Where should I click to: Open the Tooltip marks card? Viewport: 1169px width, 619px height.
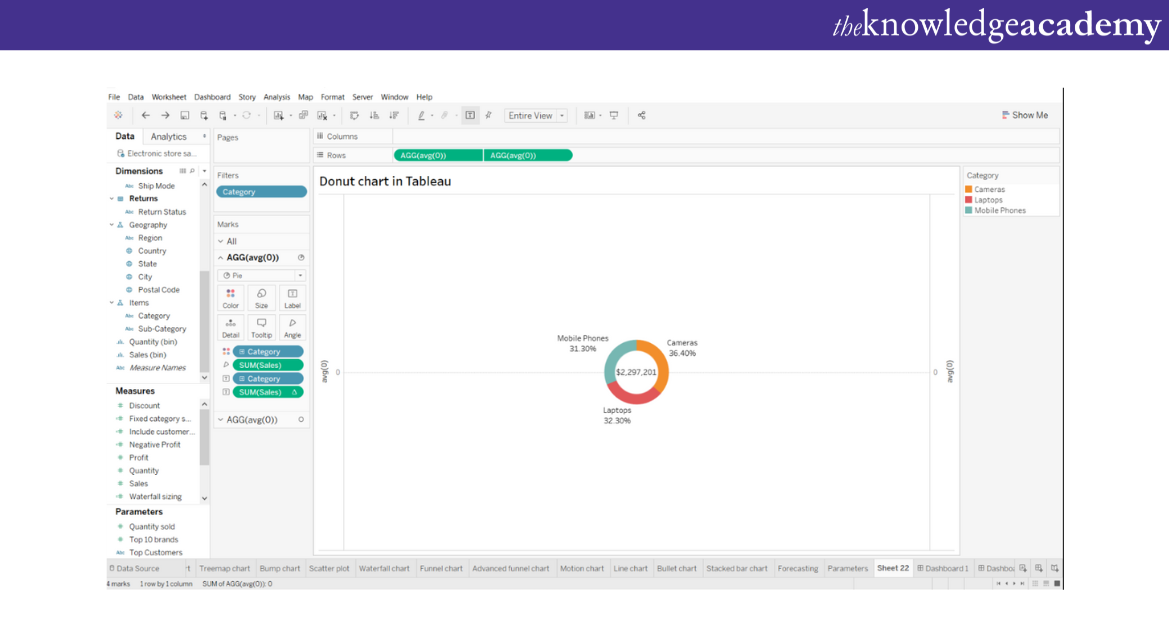[261, 327]
